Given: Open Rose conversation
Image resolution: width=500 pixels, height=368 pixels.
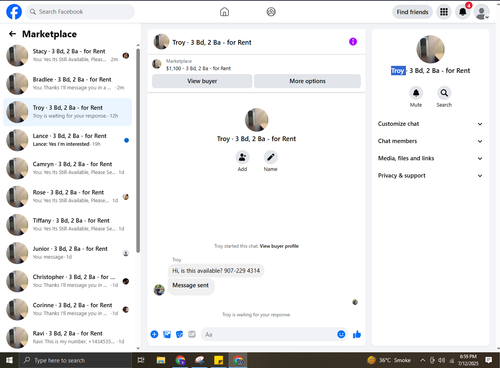Looking at the screenshot, I should point(68,197).
